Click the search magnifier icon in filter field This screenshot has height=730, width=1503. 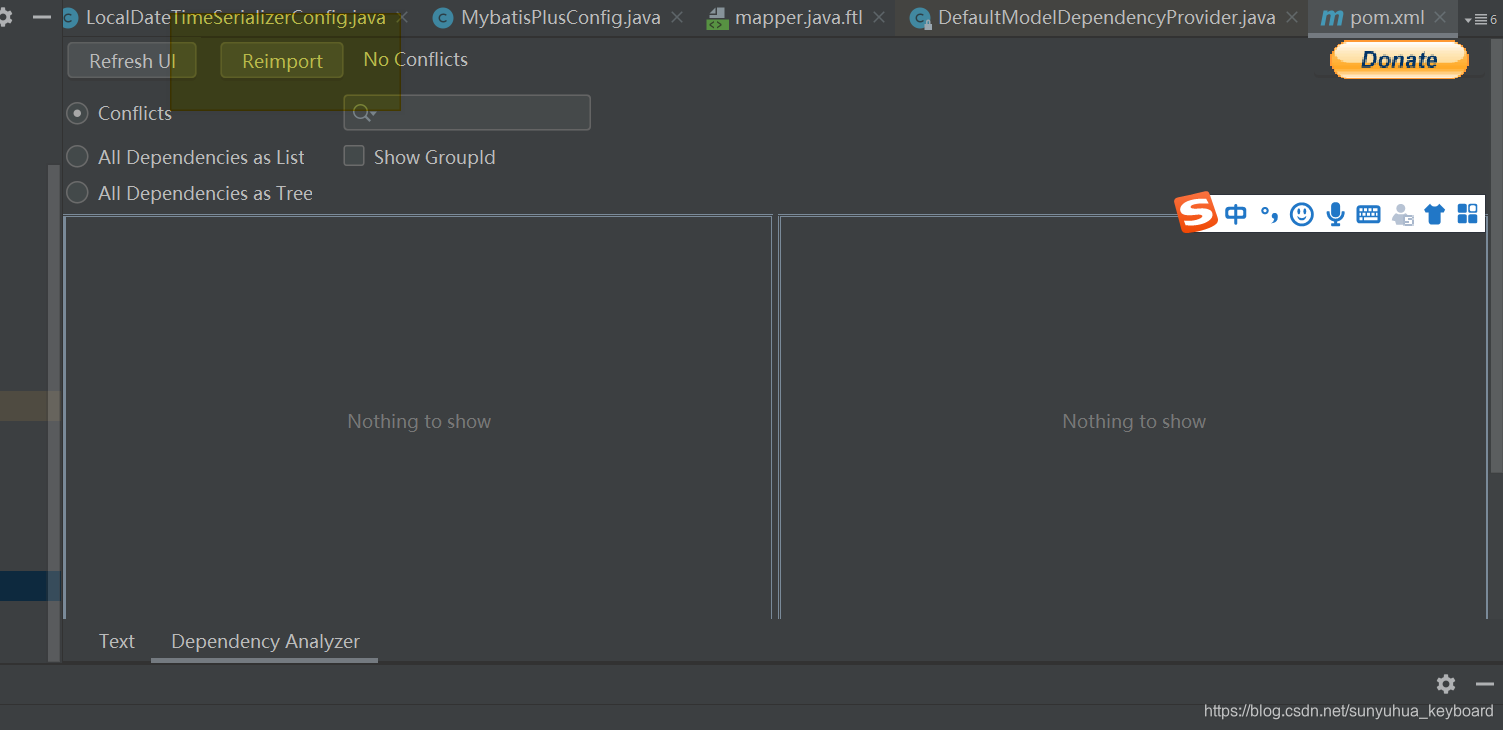tap(362, 113)
